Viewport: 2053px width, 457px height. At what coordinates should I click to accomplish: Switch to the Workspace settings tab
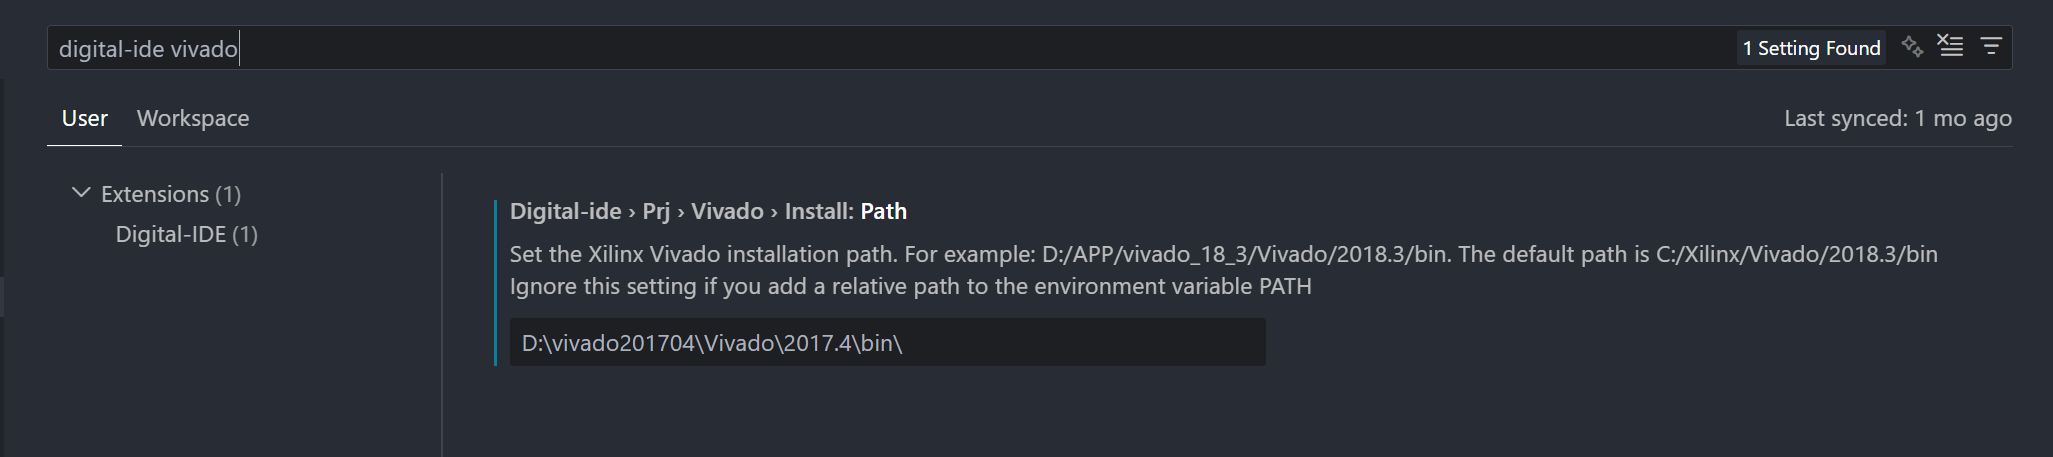pyautogui.click(x=193, y=119)
